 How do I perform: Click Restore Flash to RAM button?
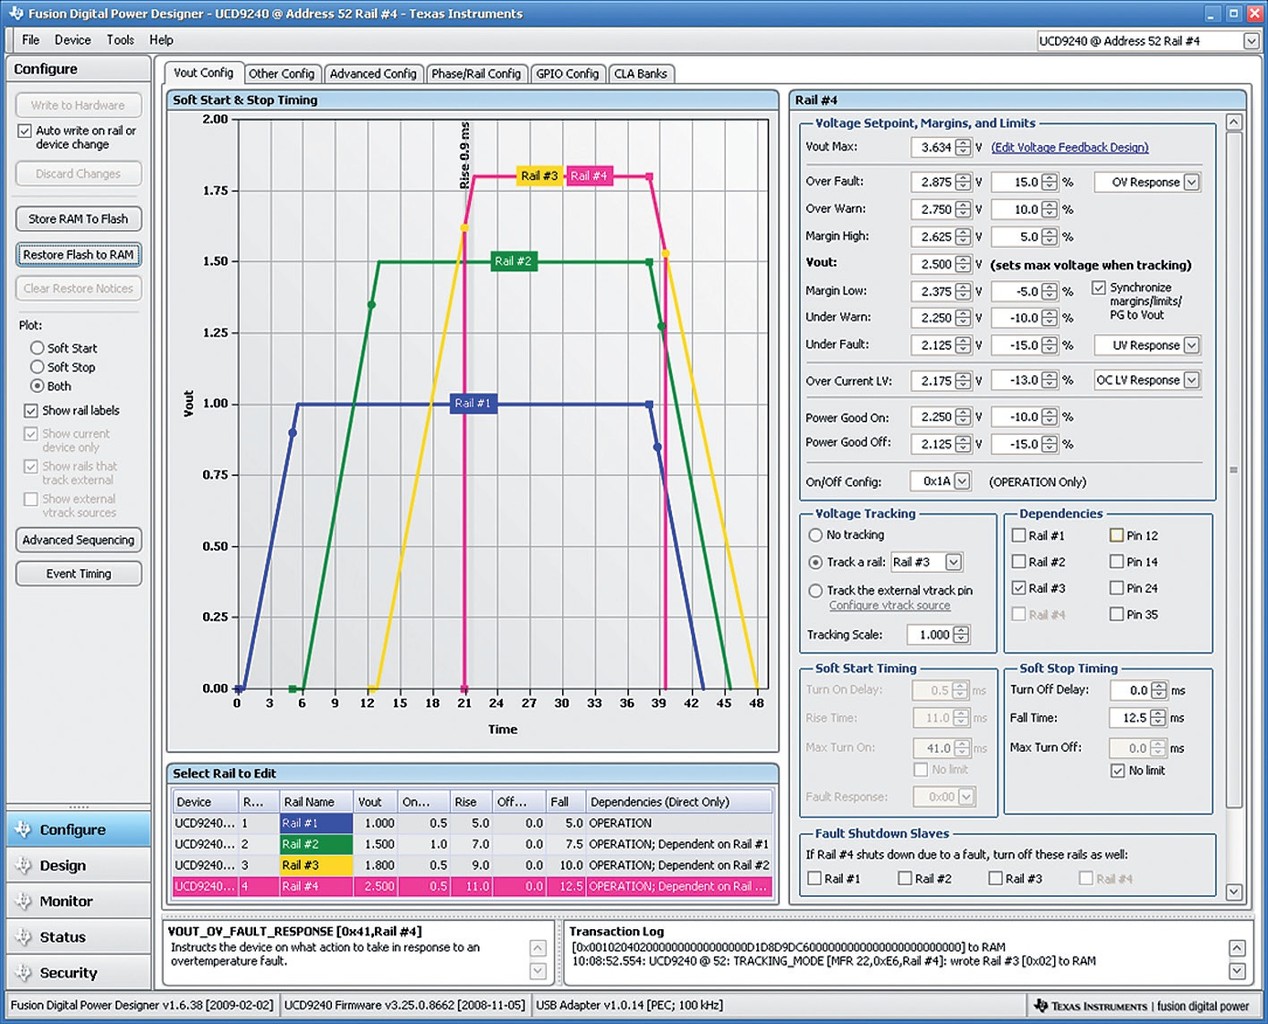78,255
